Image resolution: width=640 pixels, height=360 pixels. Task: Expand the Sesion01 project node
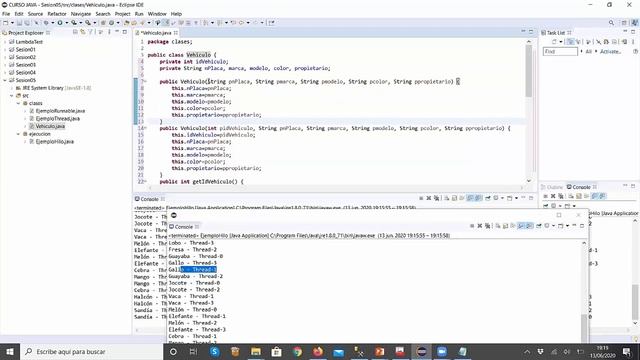coord(5,49)
